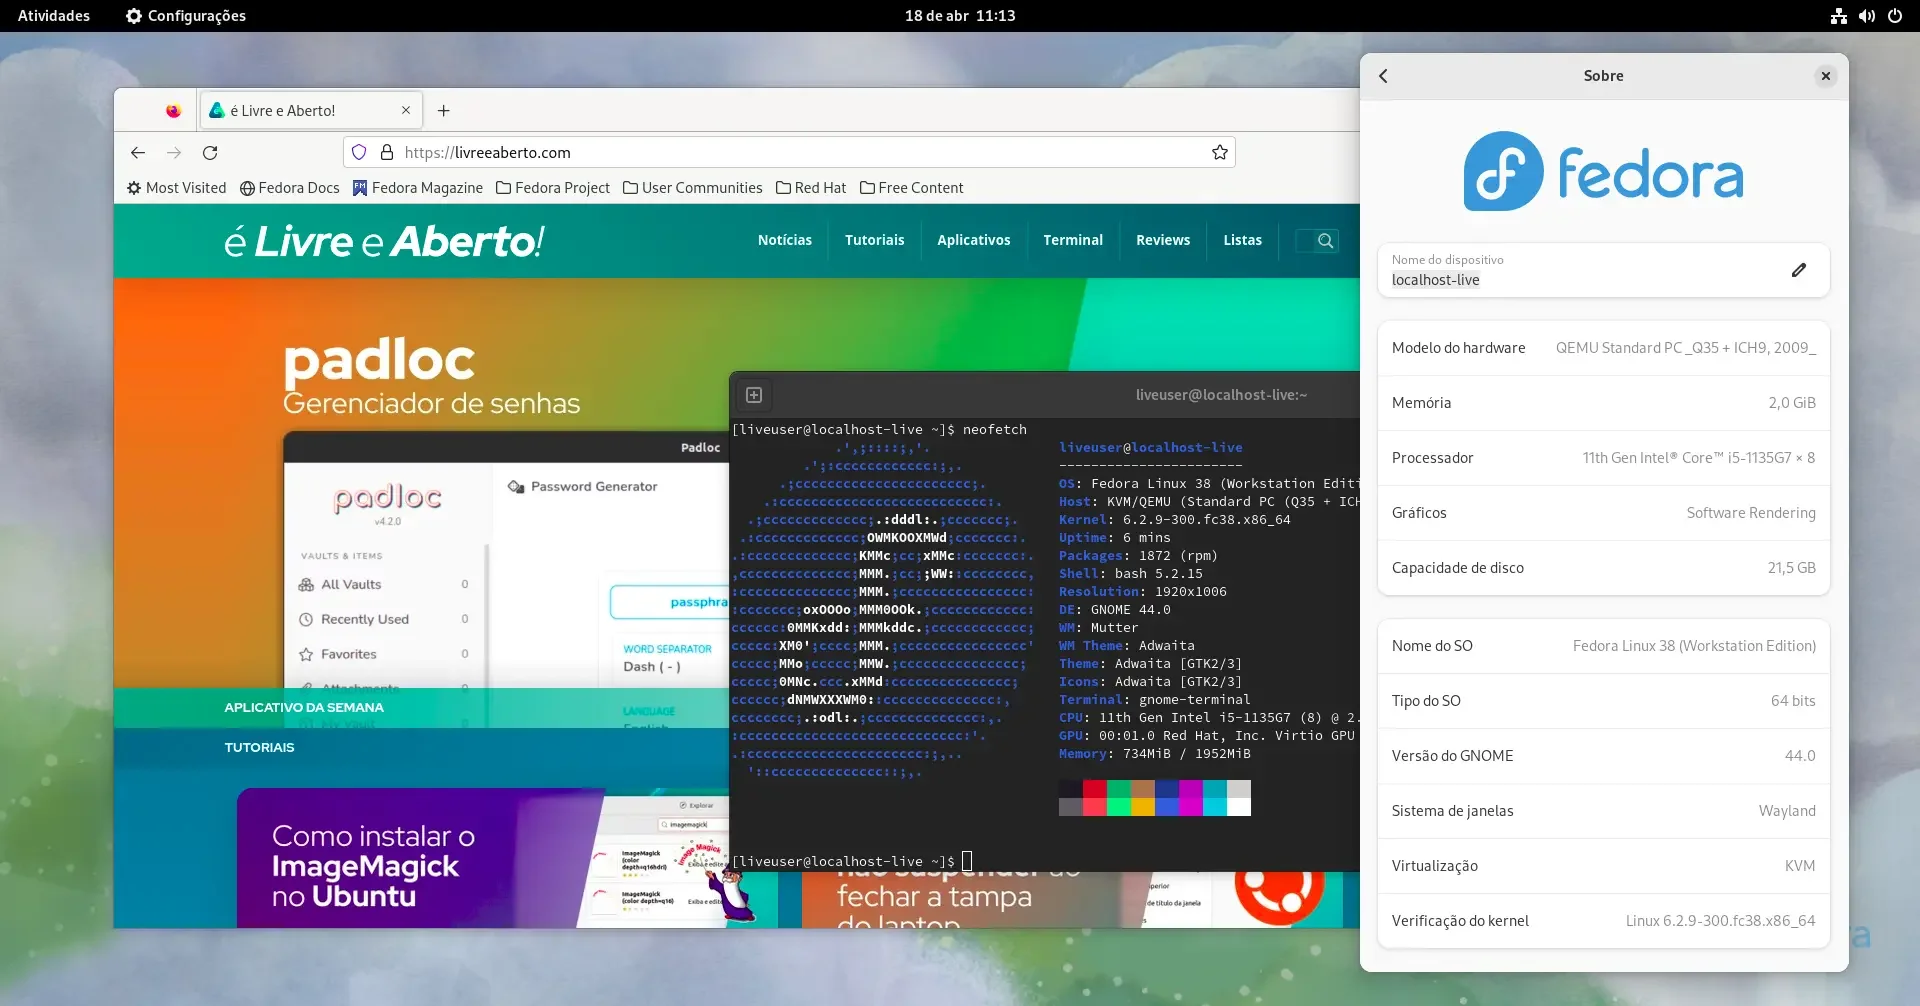Open Notícias site menu

pyautogui.click(x=785, y=240)
